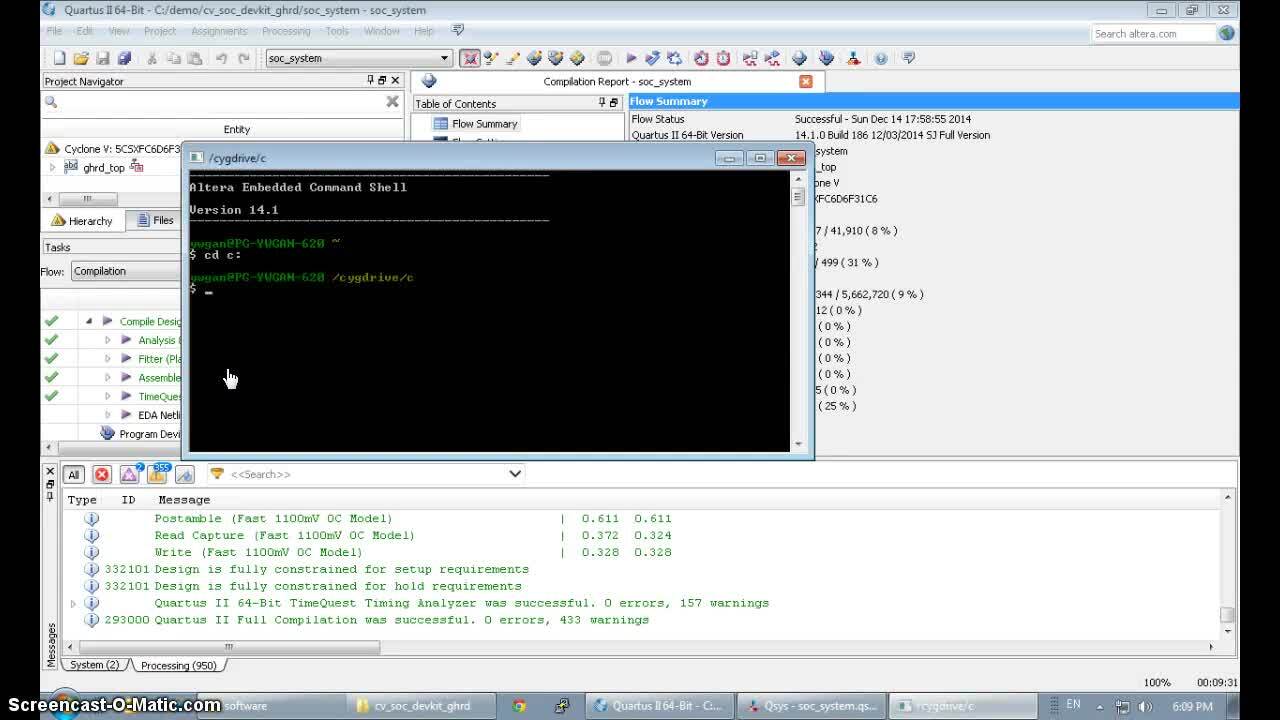Start Compilation with the blue play icon
Screen dimensions: 1280x720
(631, 58)
